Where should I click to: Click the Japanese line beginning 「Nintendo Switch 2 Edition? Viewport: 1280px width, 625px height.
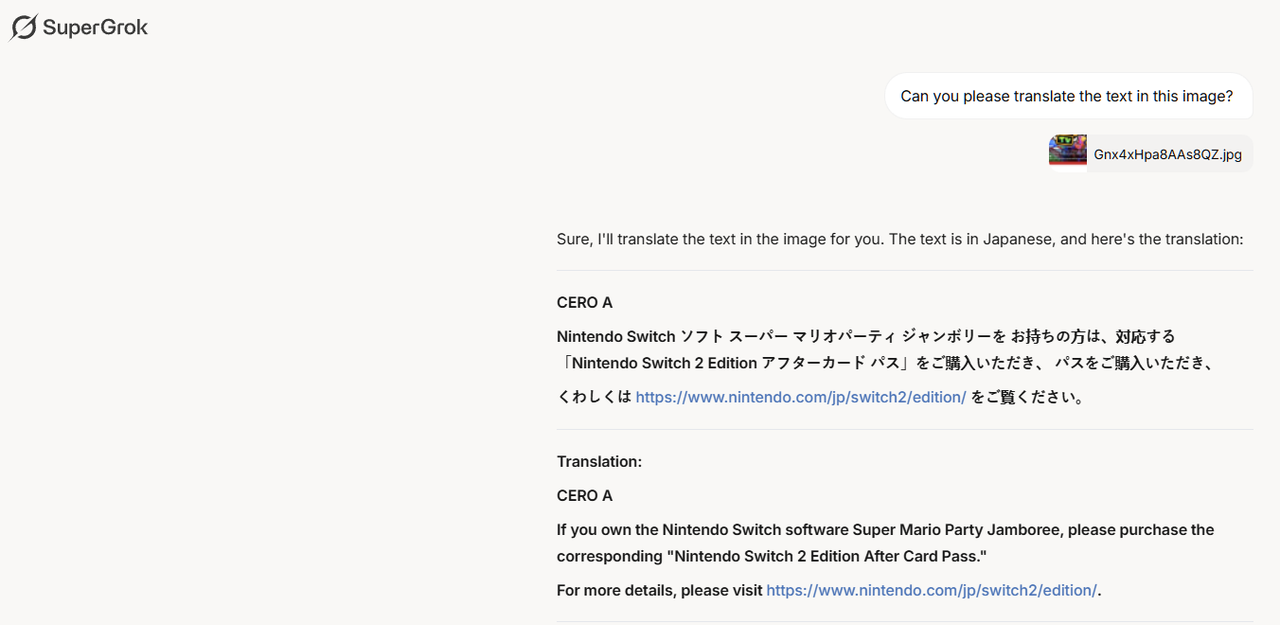click(885, 363)
